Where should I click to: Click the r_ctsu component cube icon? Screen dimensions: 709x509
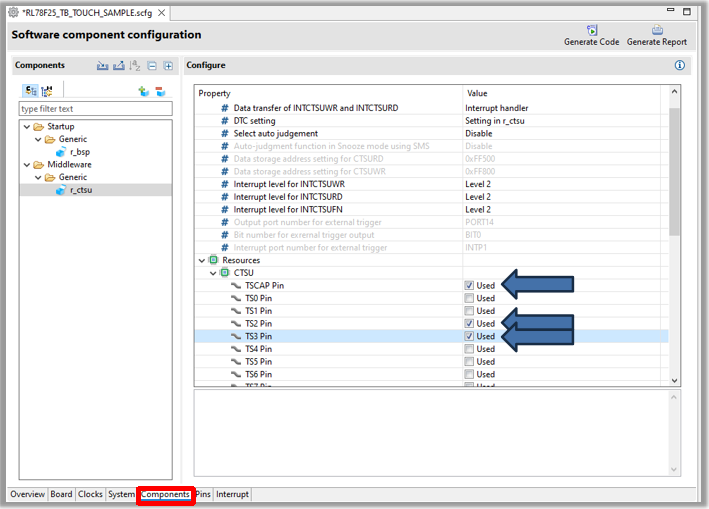[61, 190]
